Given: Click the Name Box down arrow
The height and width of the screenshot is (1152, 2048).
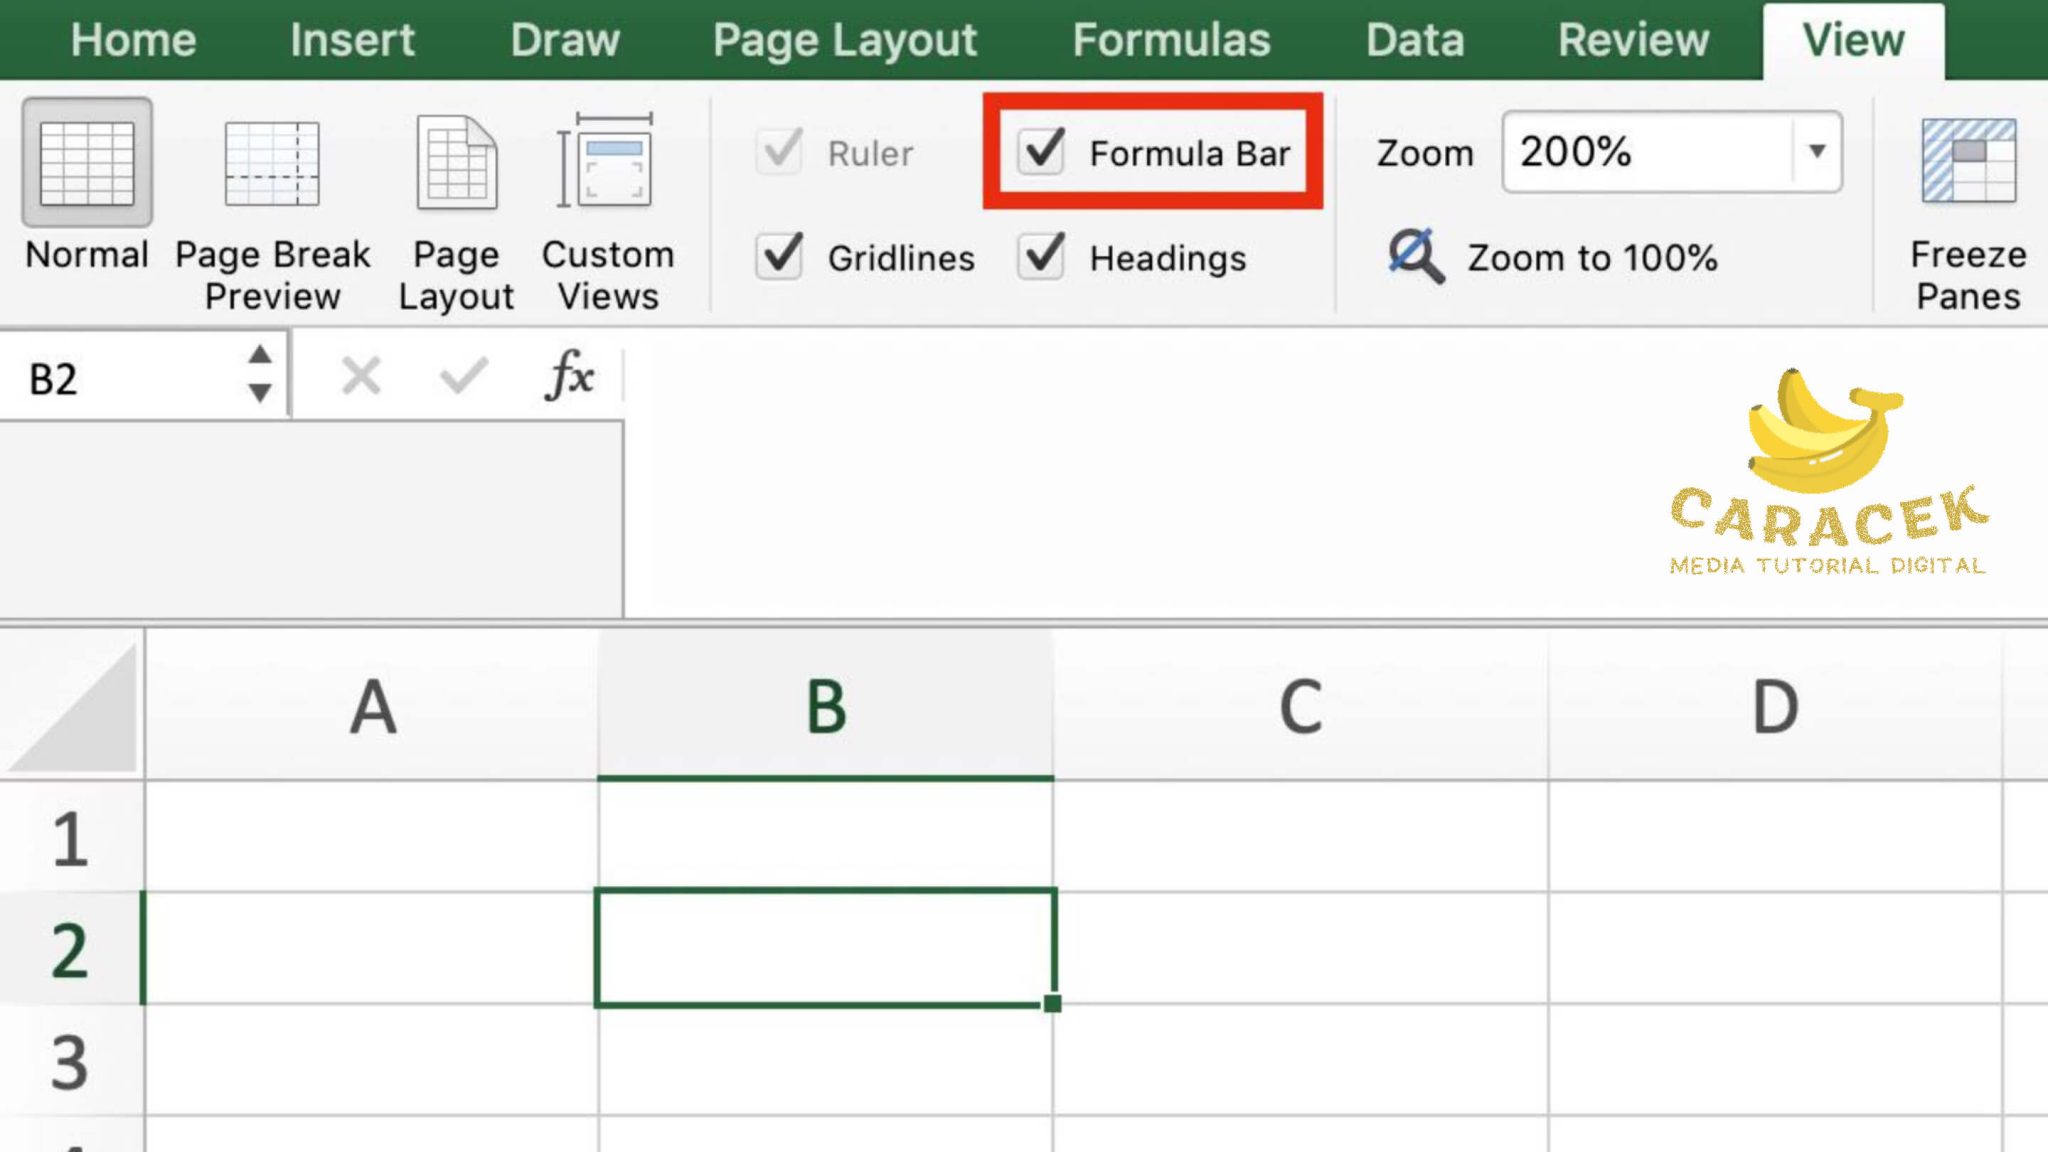Looking at the screenshot, I should (258, 390).
